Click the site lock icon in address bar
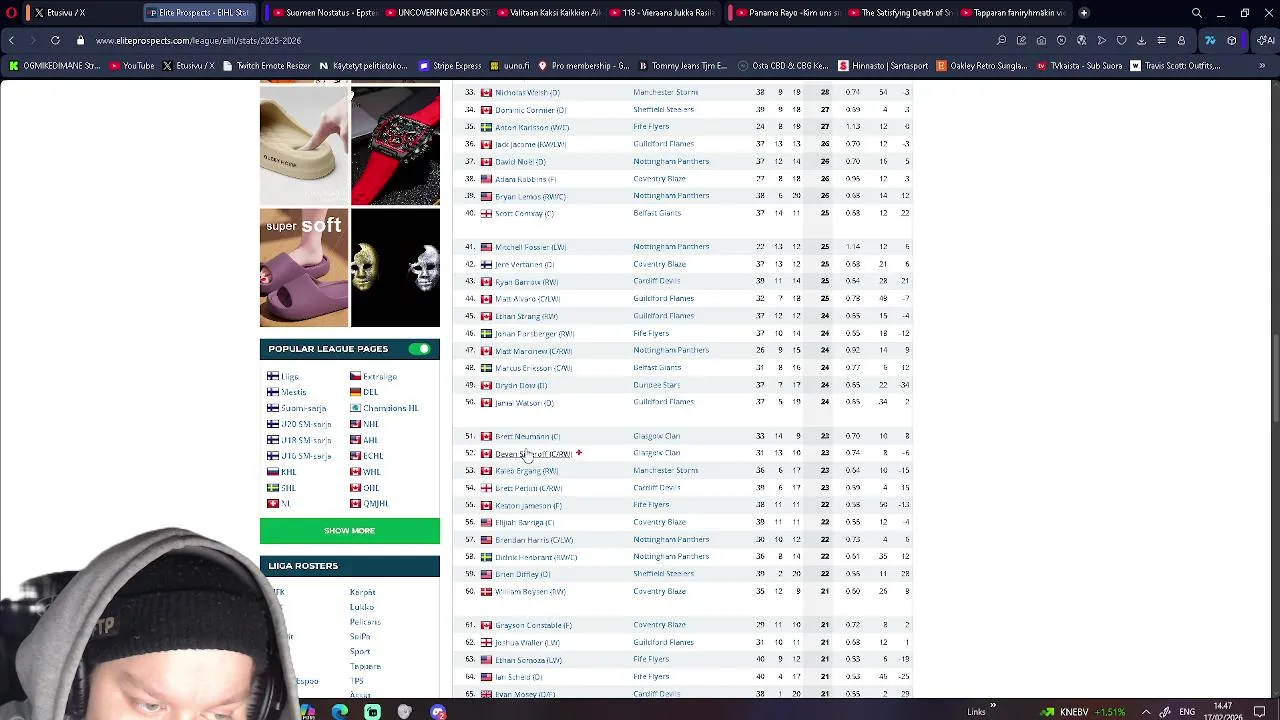This screenshot has height=720, width=1280. click(x=82, y=41)
